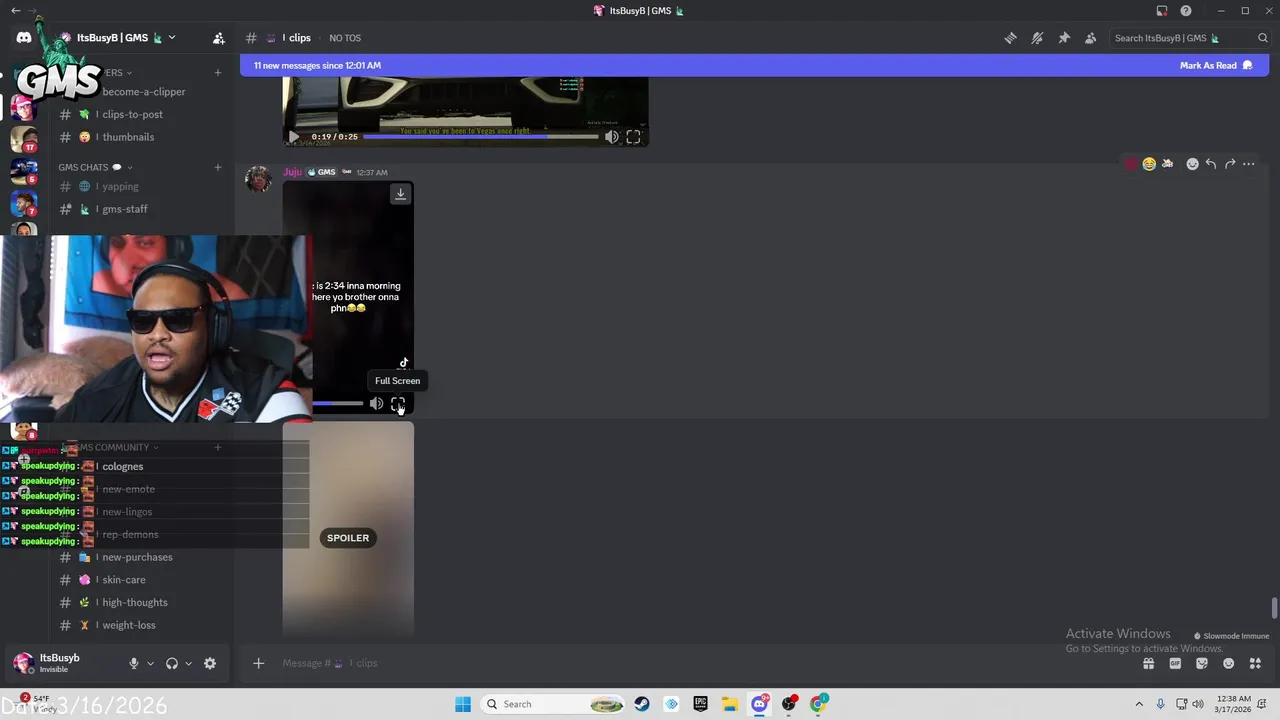Toggle channel notification mute bell

(x=1037, y=38)
